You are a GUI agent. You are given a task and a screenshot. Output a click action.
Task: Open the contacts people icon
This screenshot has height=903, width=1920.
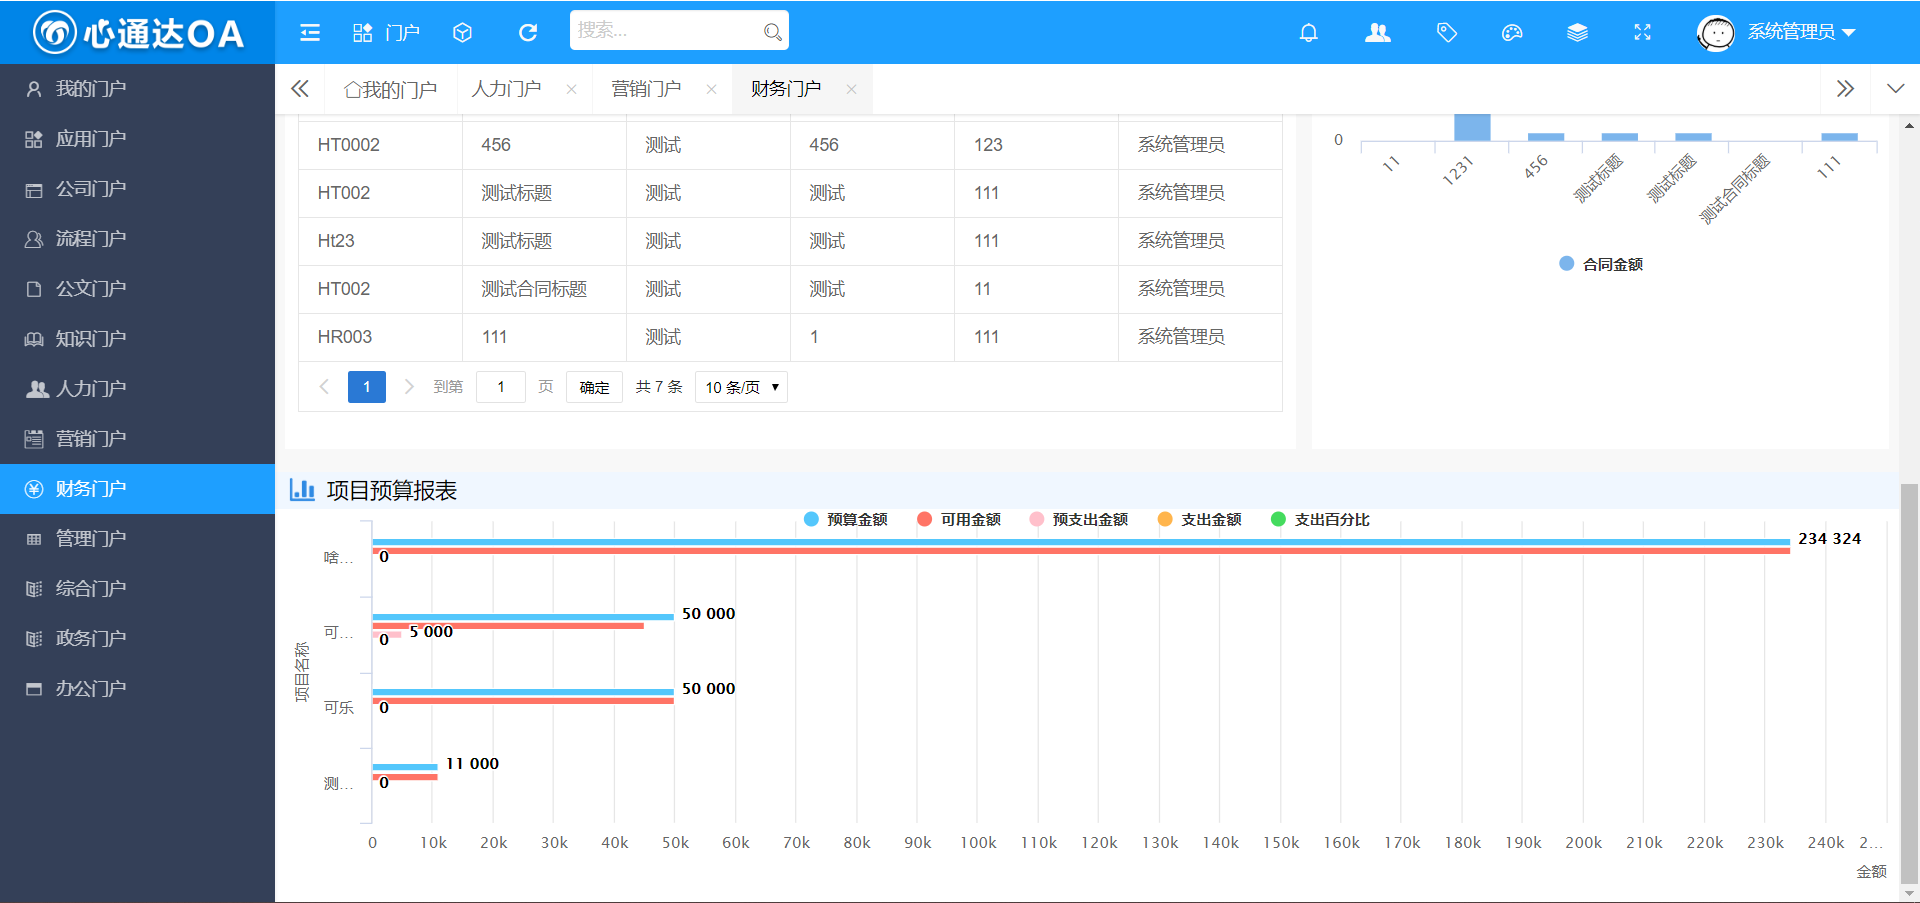pyautogui.click(x=1378, y=33)
